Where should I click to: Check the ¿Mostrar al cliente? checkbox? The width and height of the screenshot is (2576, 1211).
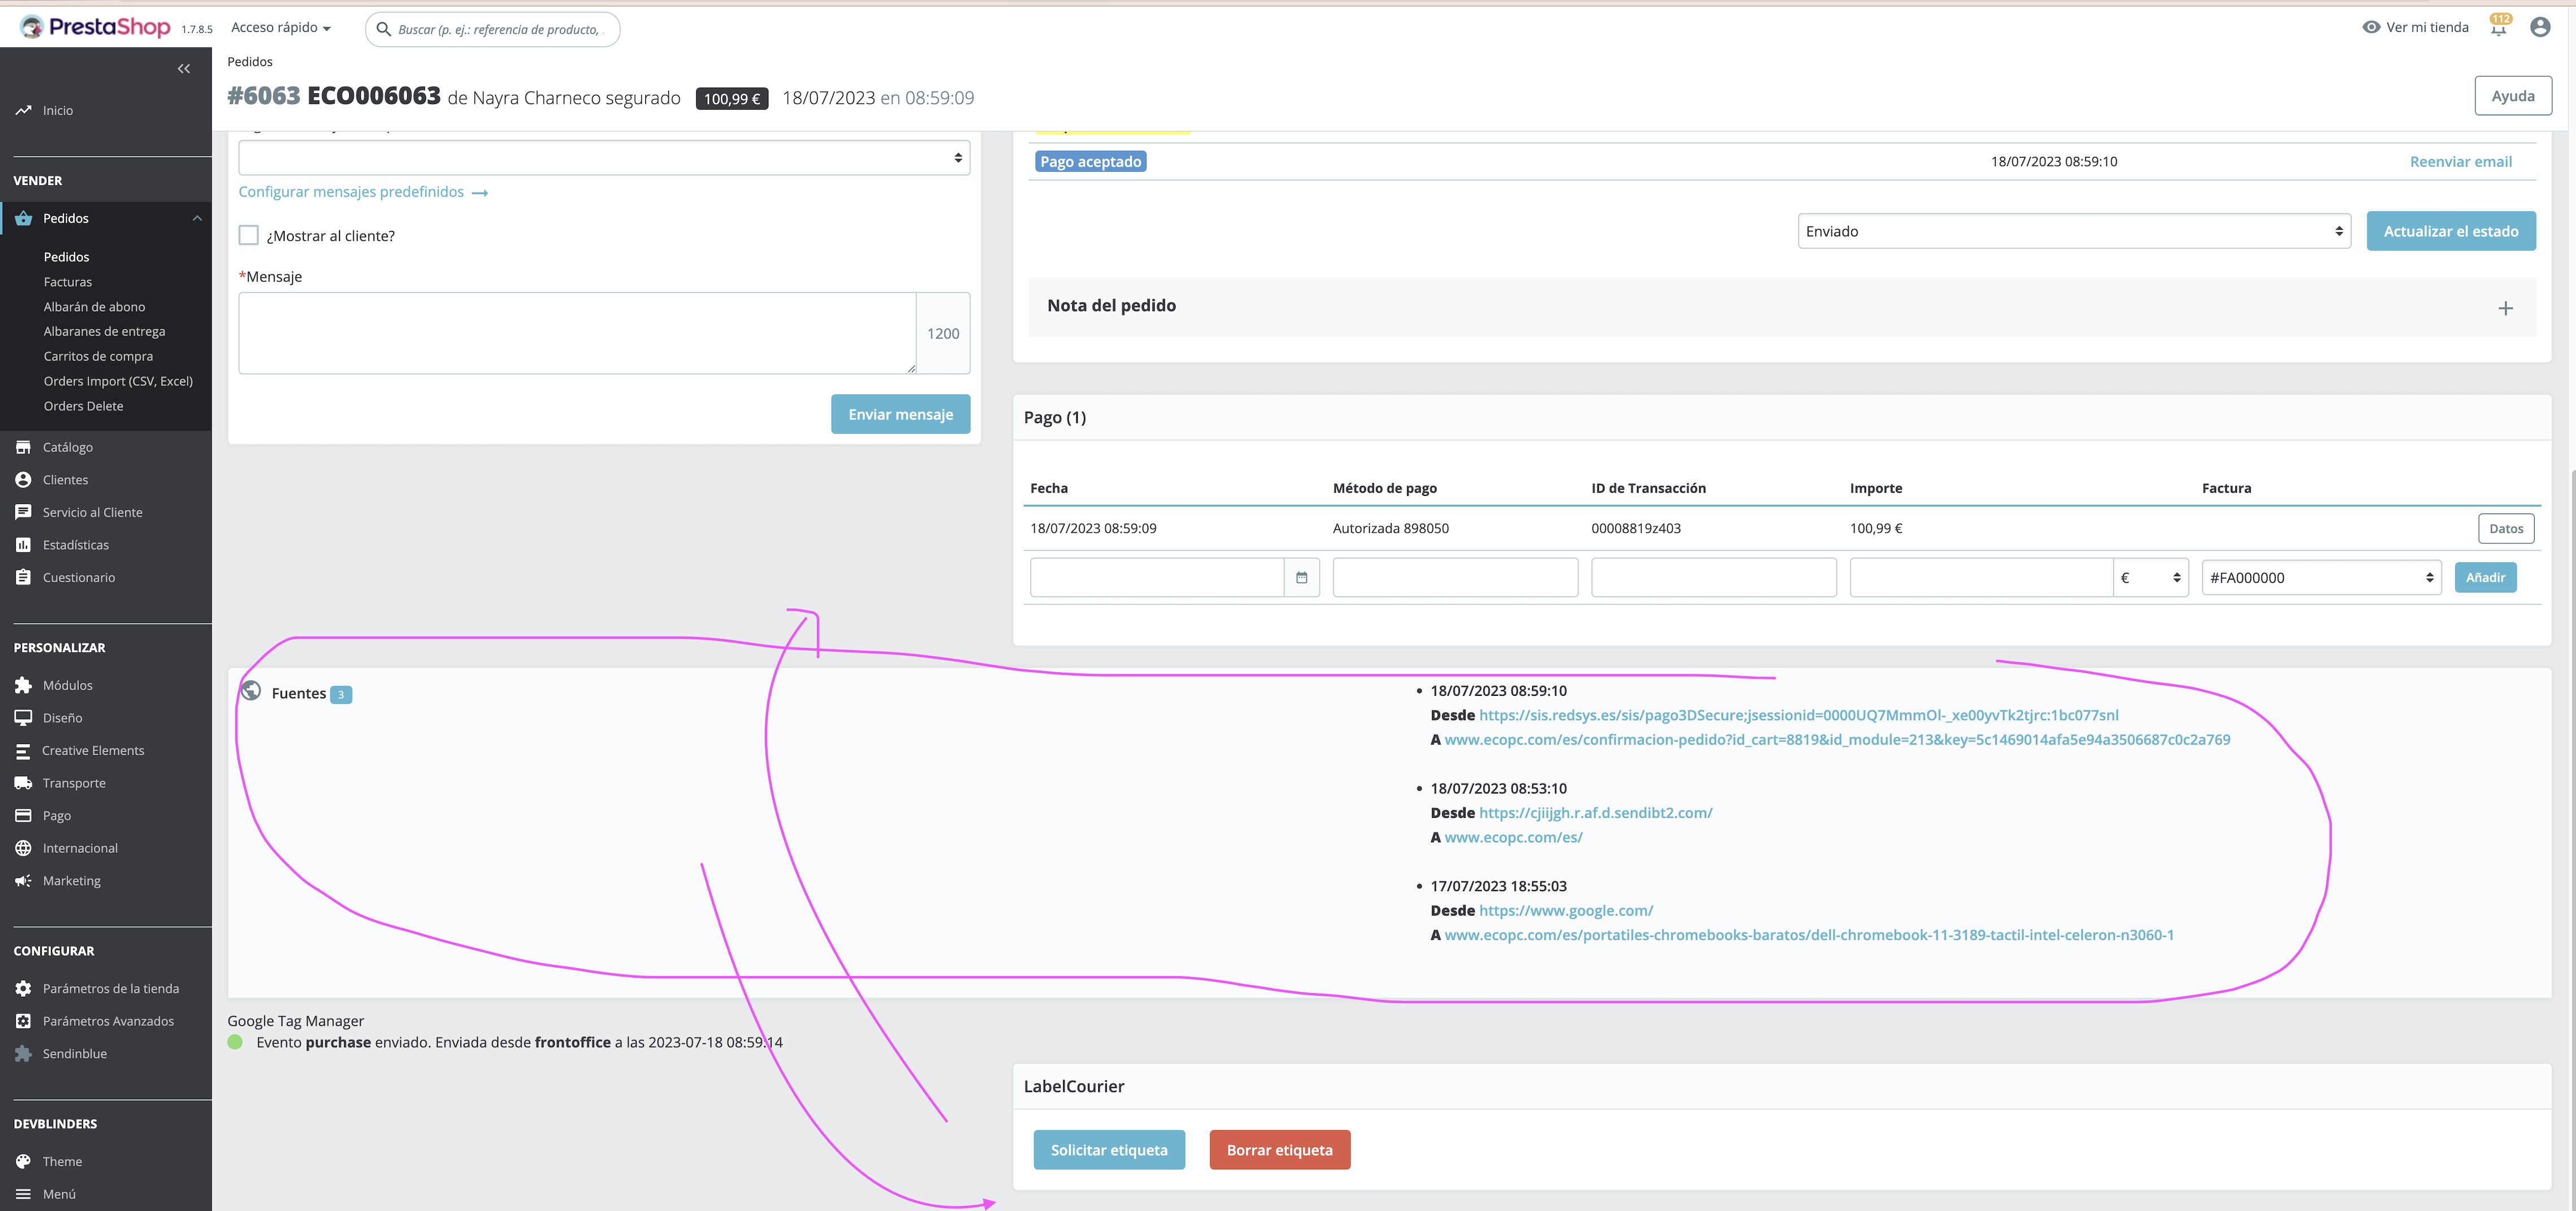click(x=249, y=235)
